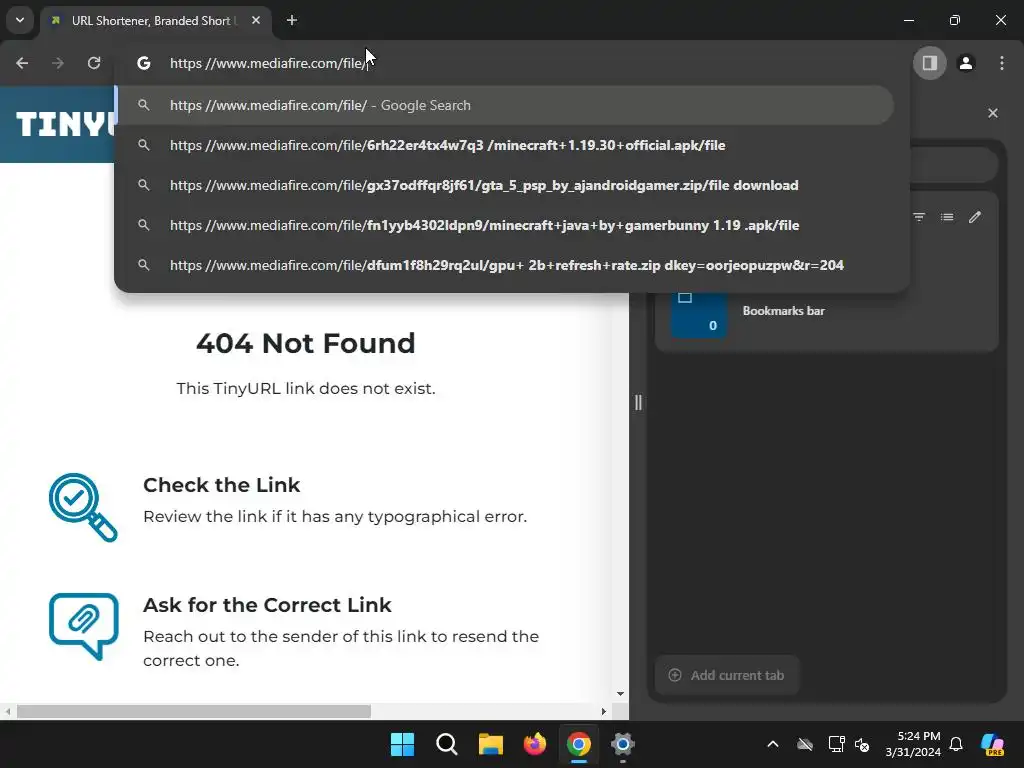Show hidden system tray icons

[x=773, y=744]
